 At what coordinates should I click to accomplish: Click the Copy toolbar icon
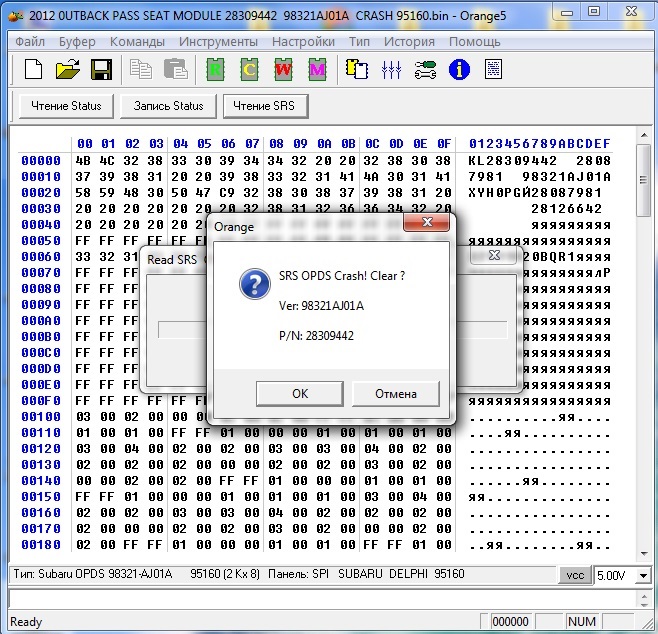[x=140, y=69]
